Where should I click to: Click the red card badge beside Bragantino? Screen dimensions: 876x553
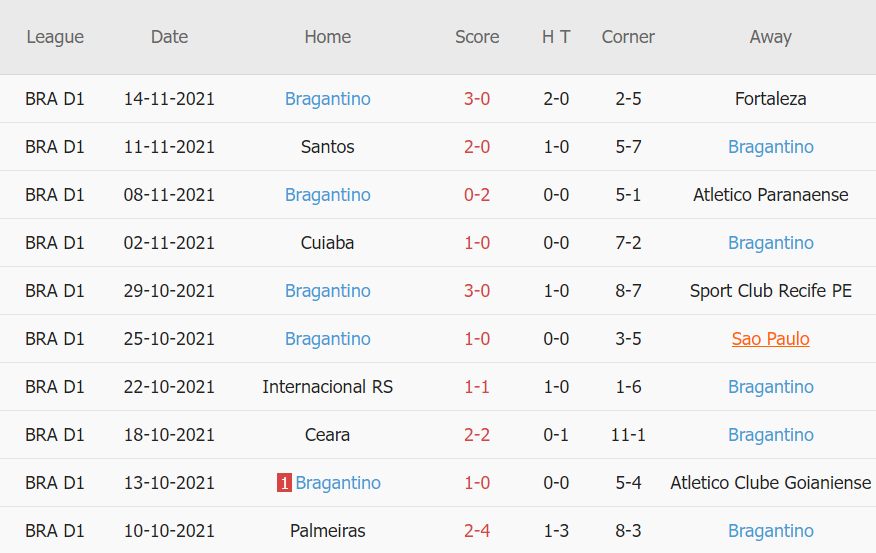click(284, 483)
